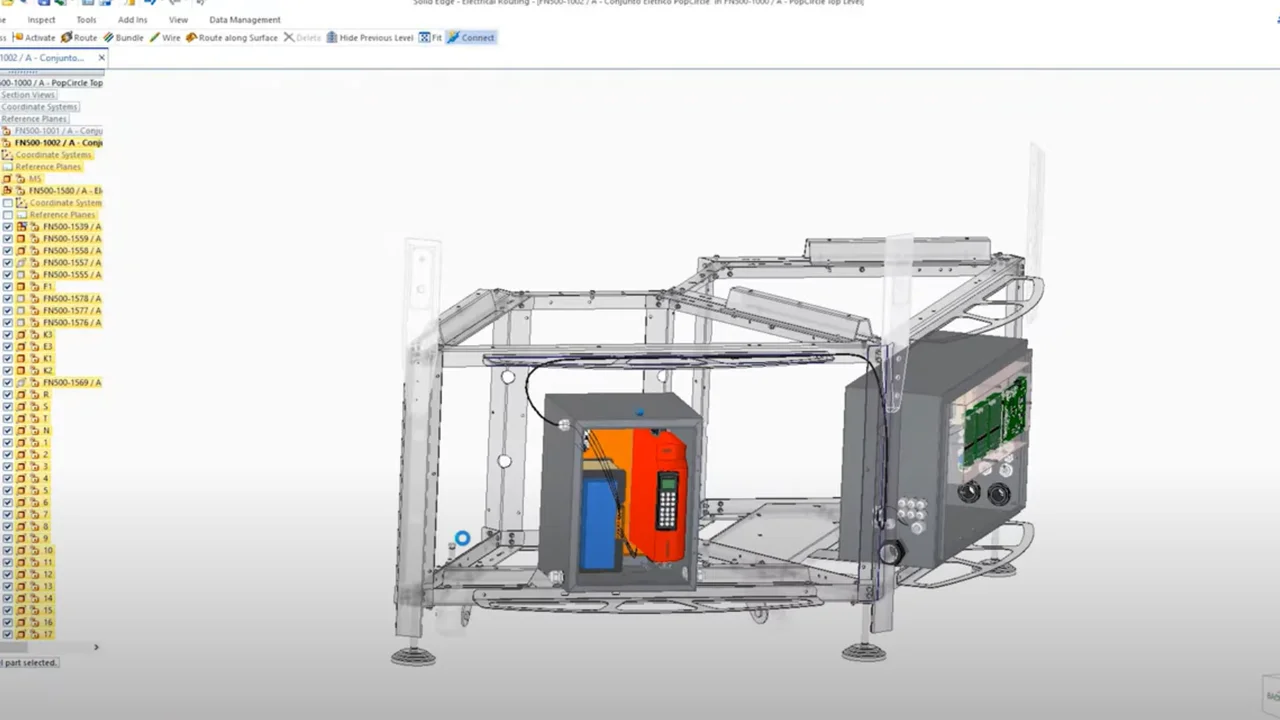Open the Data Management tab
The width and height of the screenshot is (1280, 720).
244,20
